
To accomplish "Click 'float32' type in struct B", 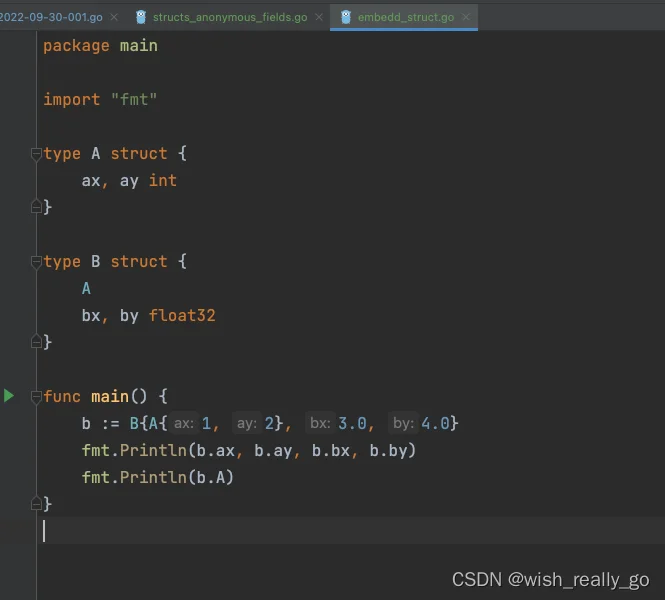I will click(x=182, y=315).
